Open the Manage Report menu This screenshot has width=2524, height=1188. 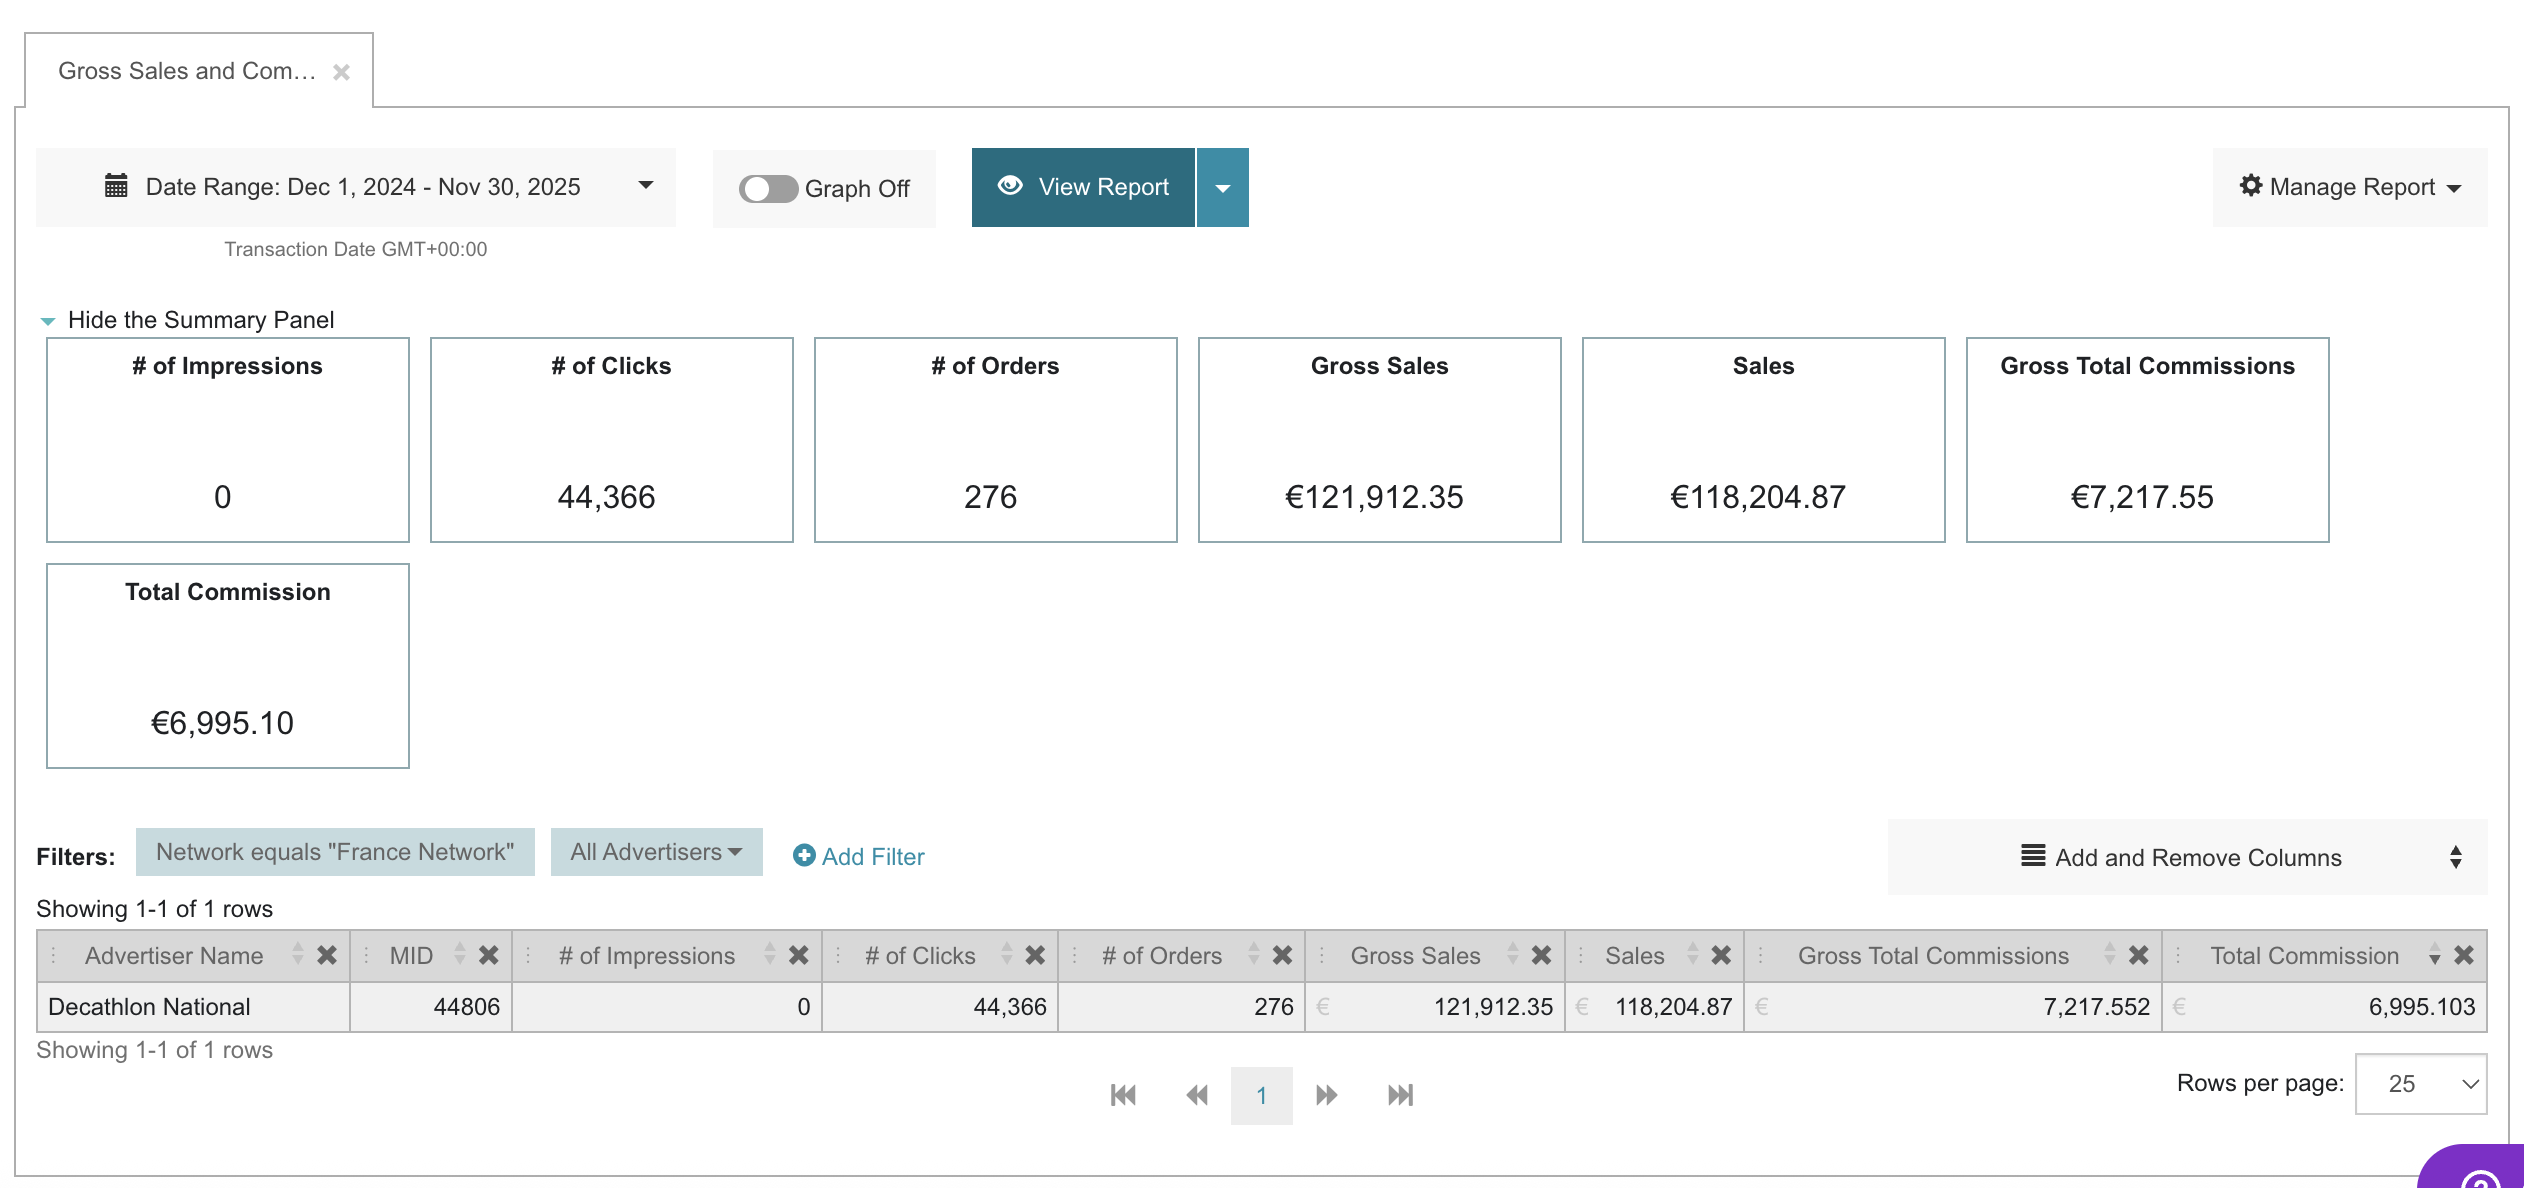point(2350,187)
